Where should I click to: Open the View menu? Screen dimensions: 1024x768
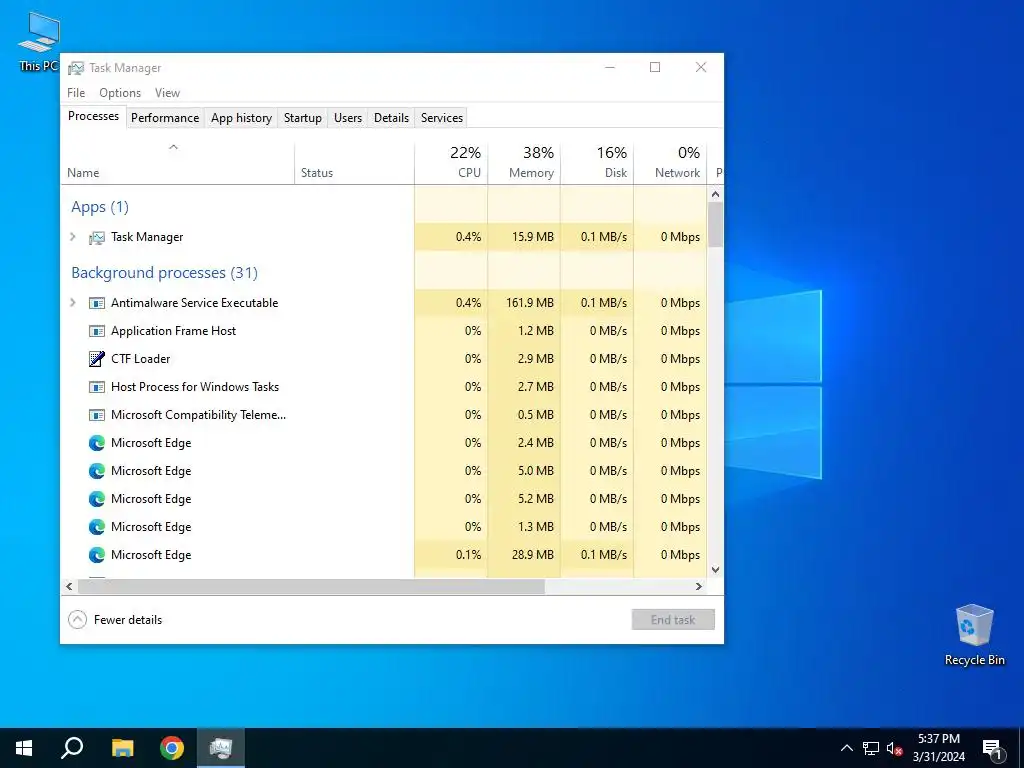point(167,93)
